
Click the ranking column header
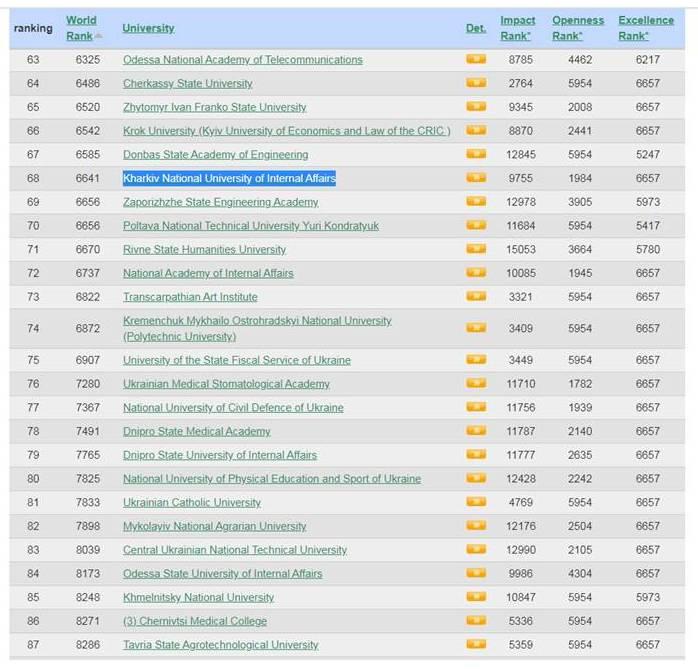click(33, 28)
